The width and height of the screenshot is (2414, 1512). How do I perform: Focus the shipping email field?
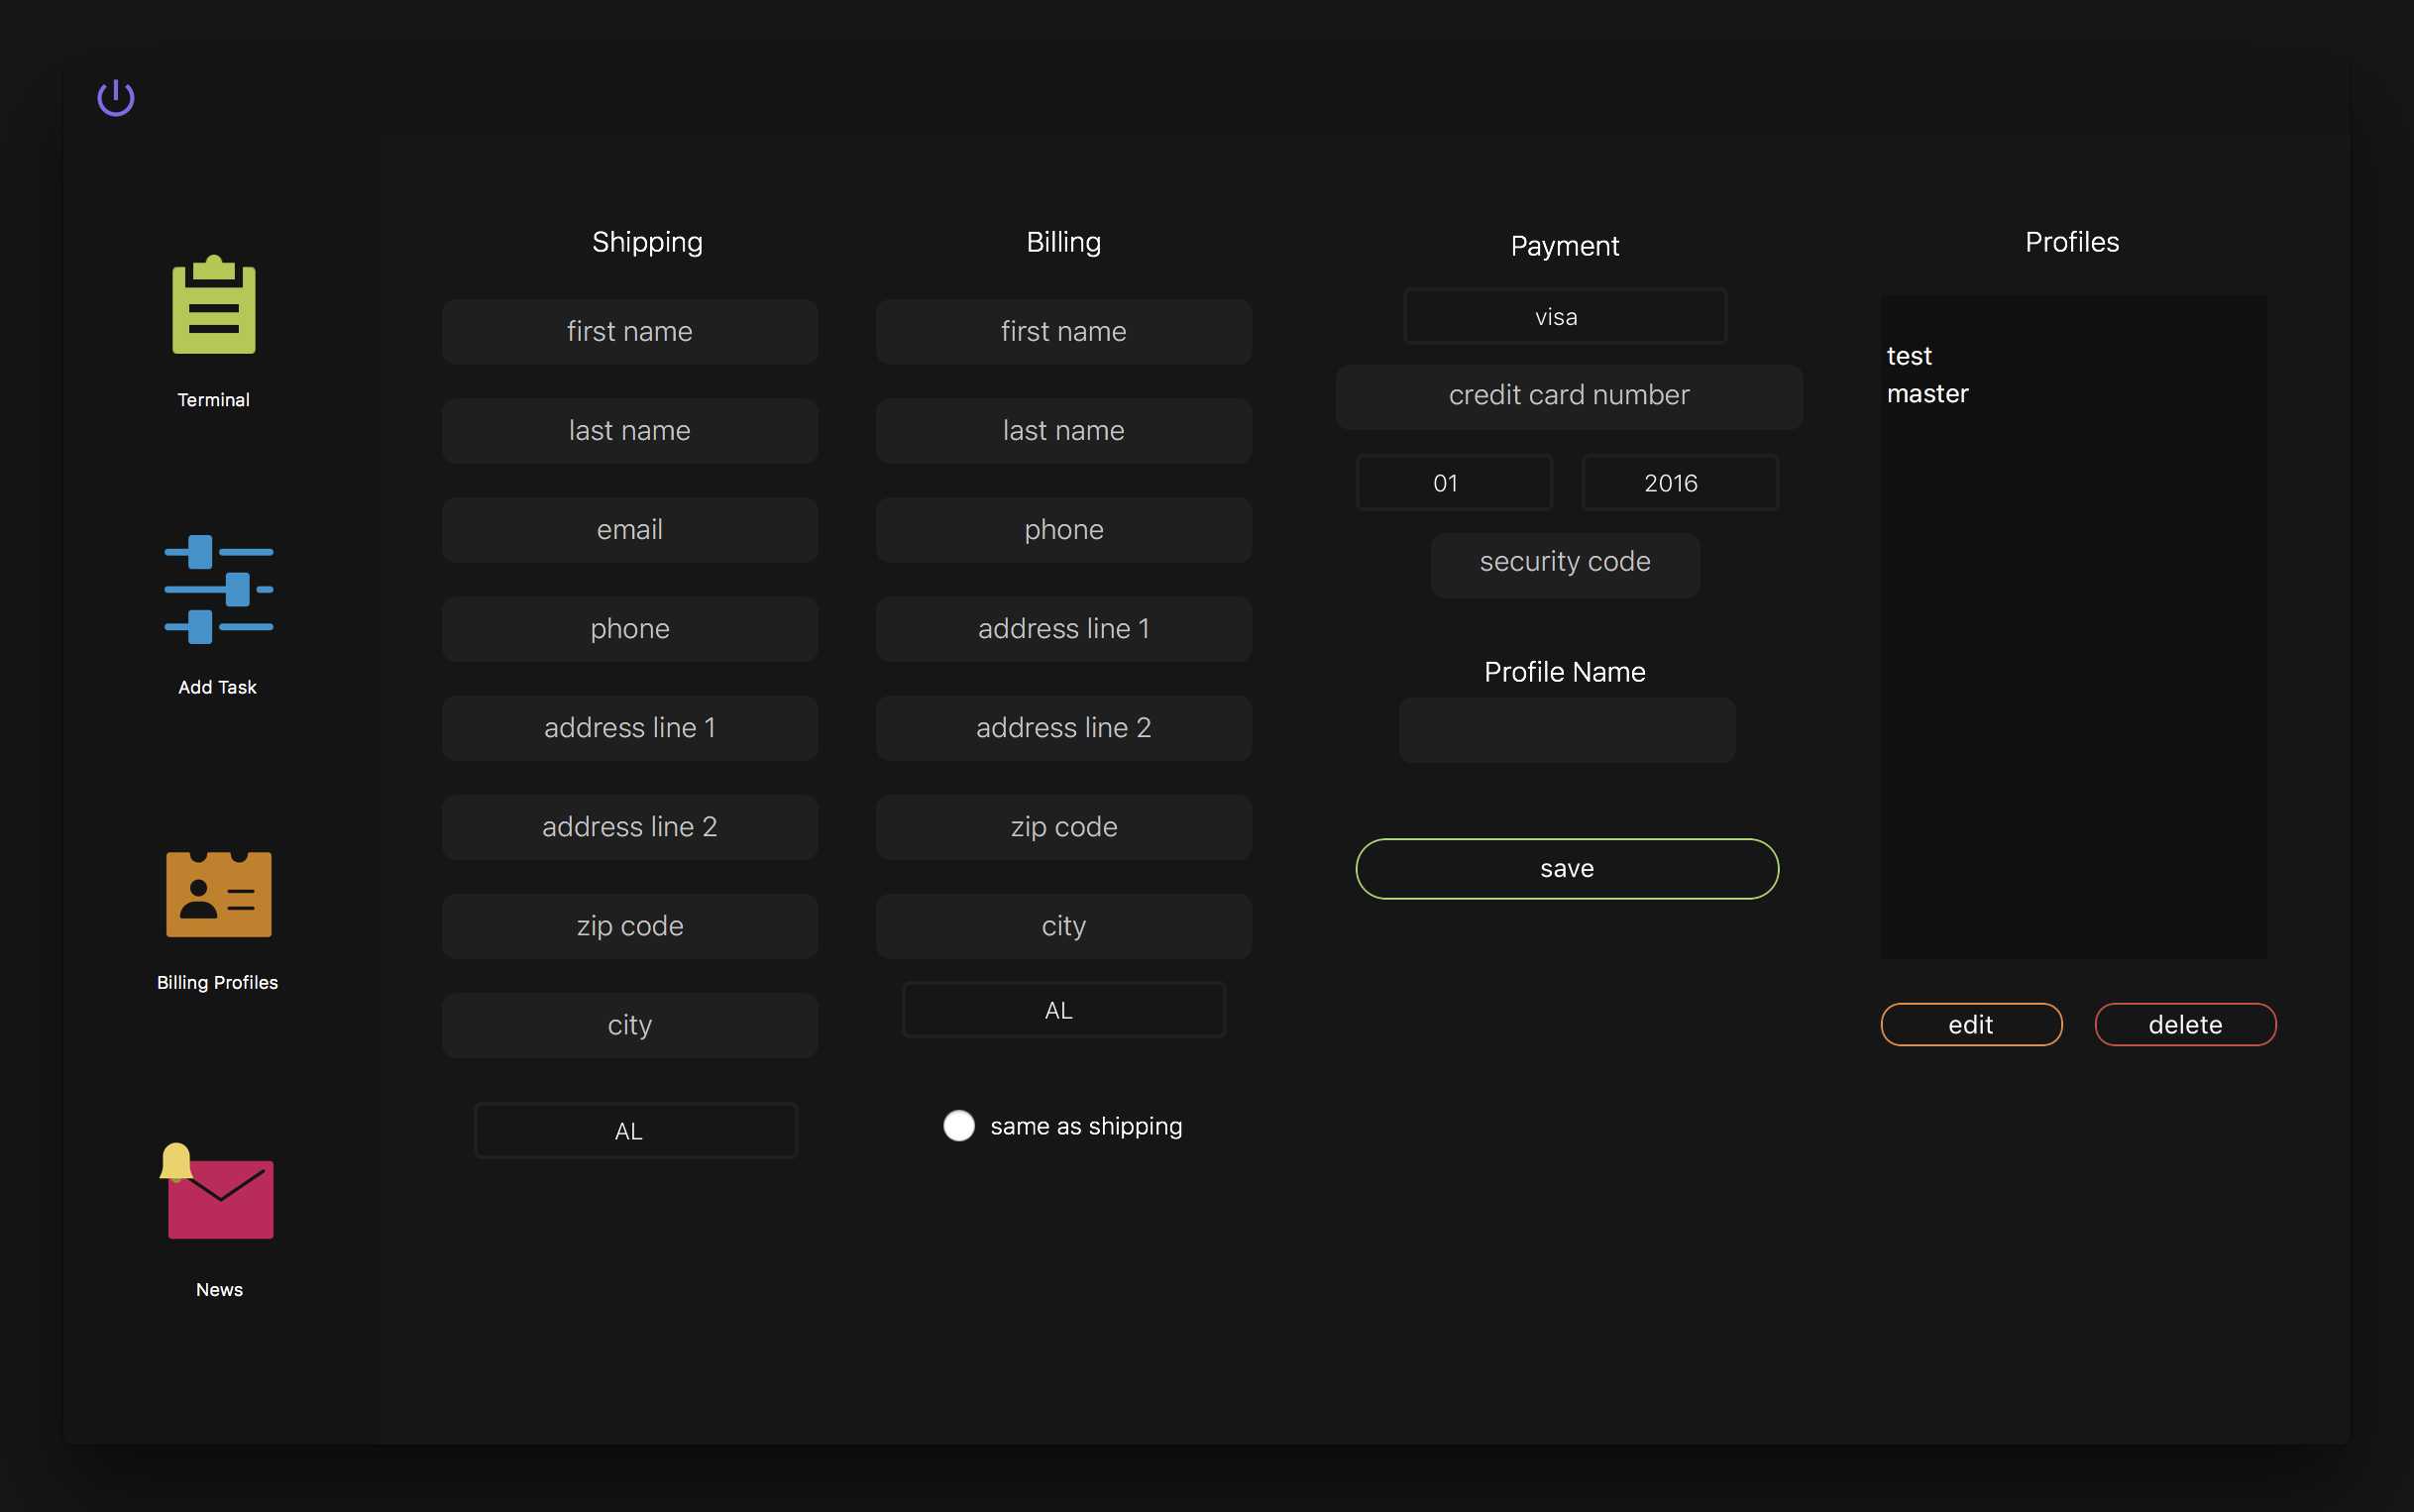tap(629, 530)
